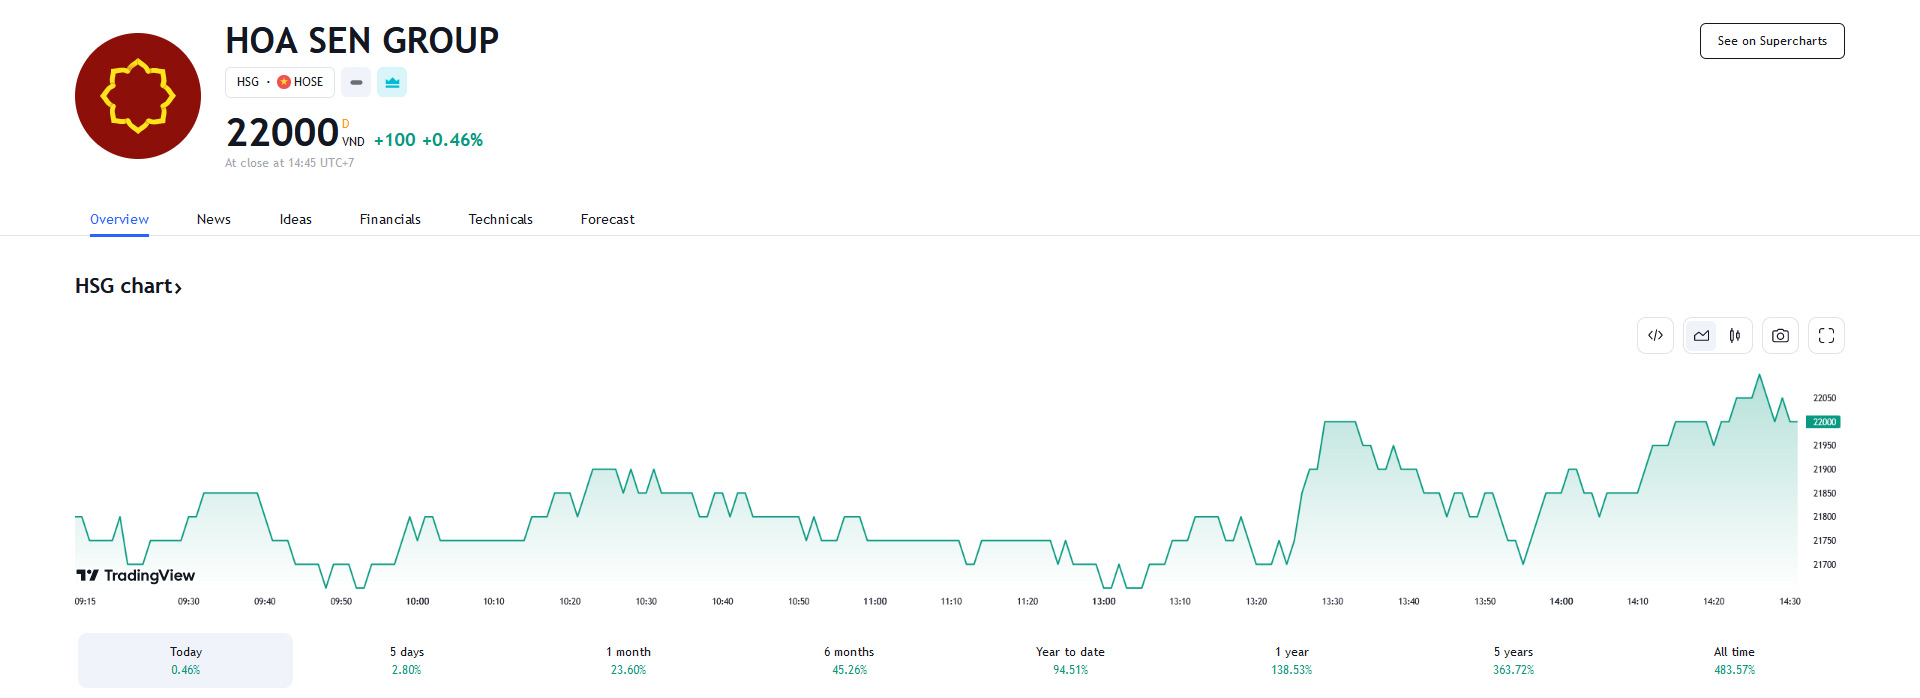1920x698 pixels.
Task: Select the 1 month range
Action: pyautogui.click(x=628, y=660)
